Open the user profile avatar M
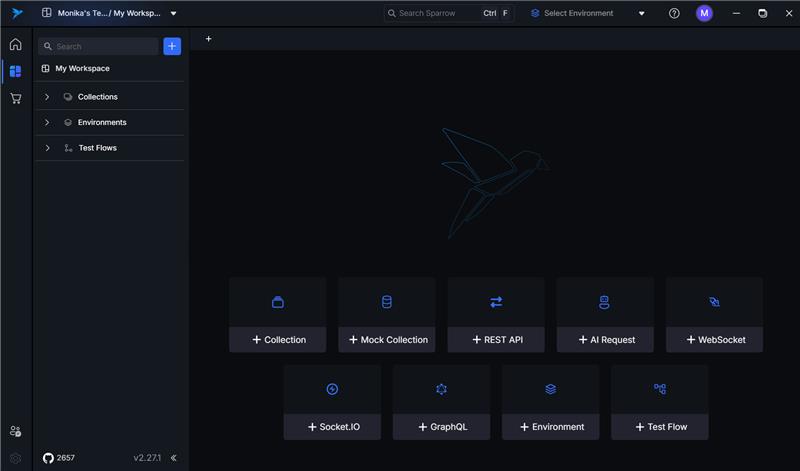The image size is (800, 471). coord(704,13)
